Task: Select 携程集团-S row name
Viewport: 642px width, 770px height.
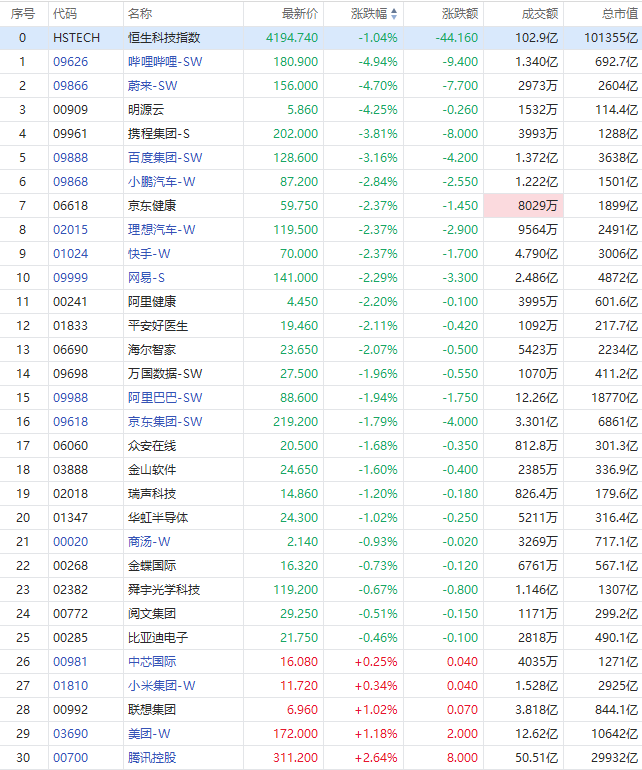Action: 159,134
